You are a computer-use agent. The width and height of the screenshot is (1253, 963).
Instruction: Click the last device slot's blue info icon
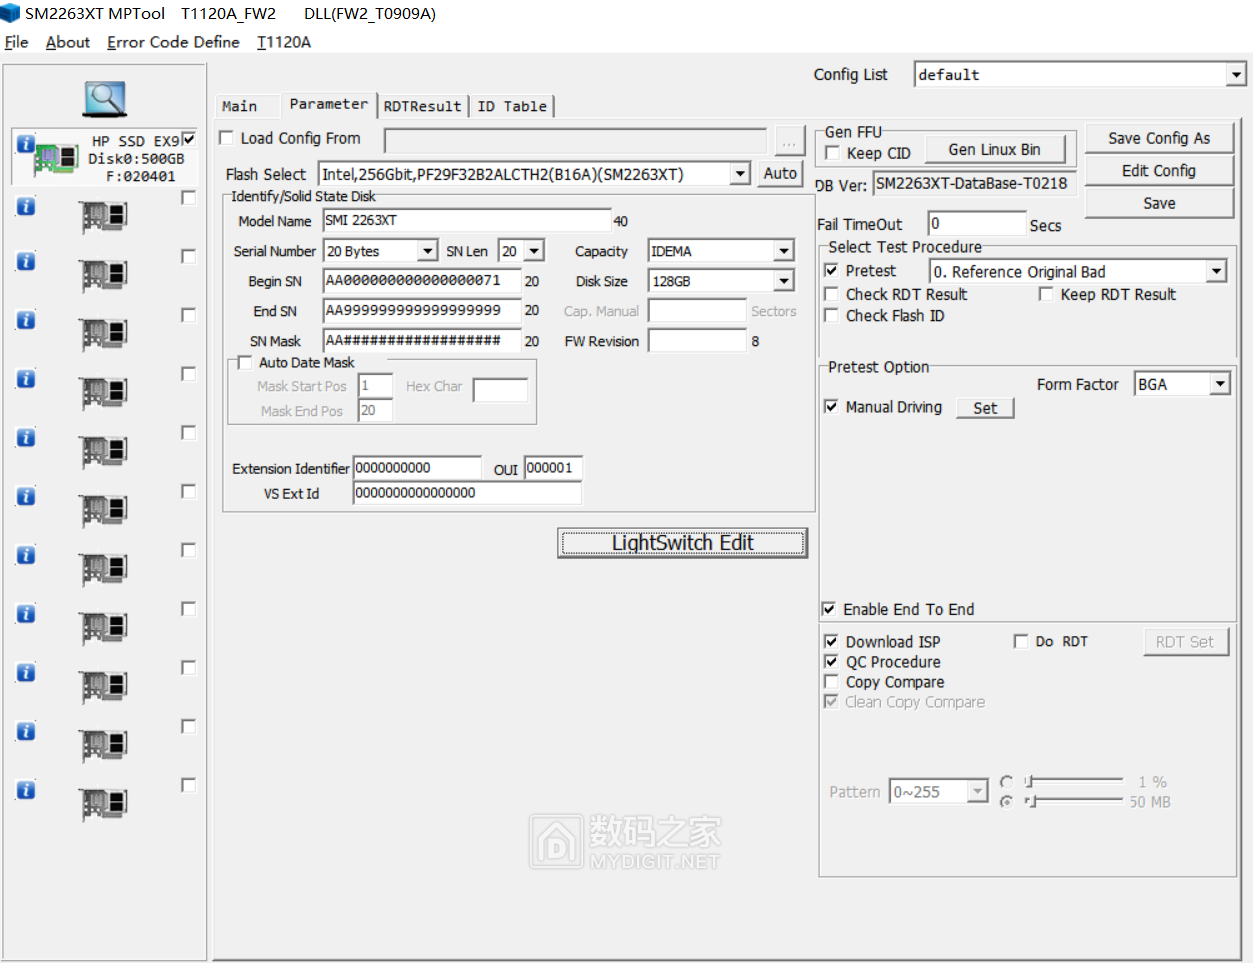(x=26, y=790)
